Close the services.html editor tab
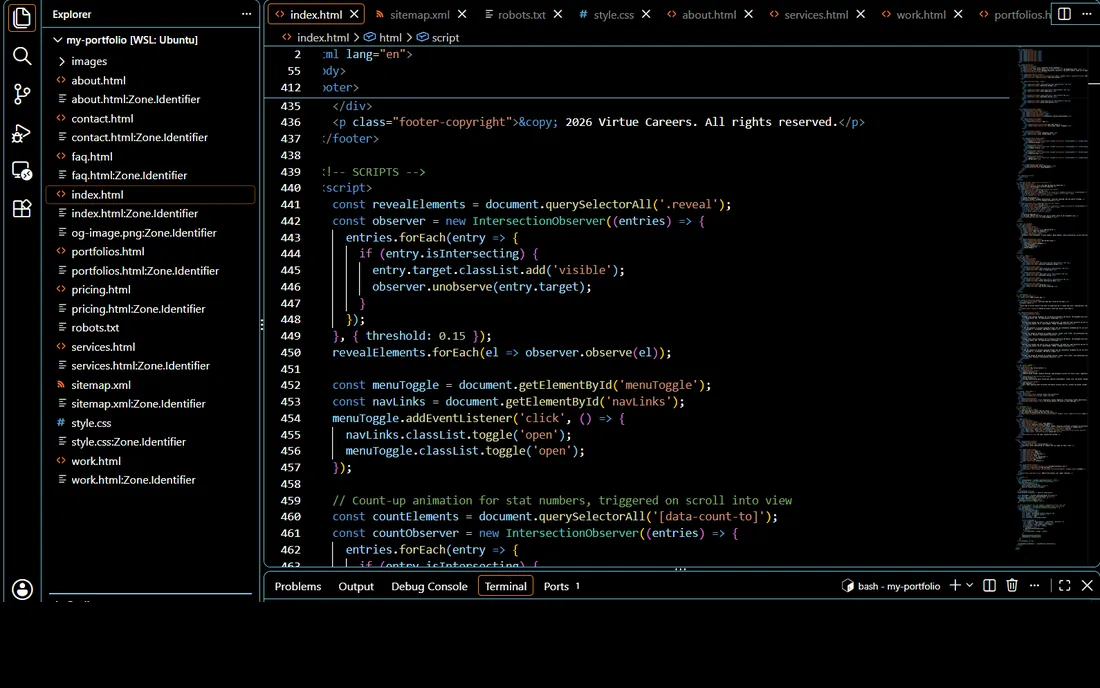The width and height of the screenshot is (1100, 688). point(861,14)
